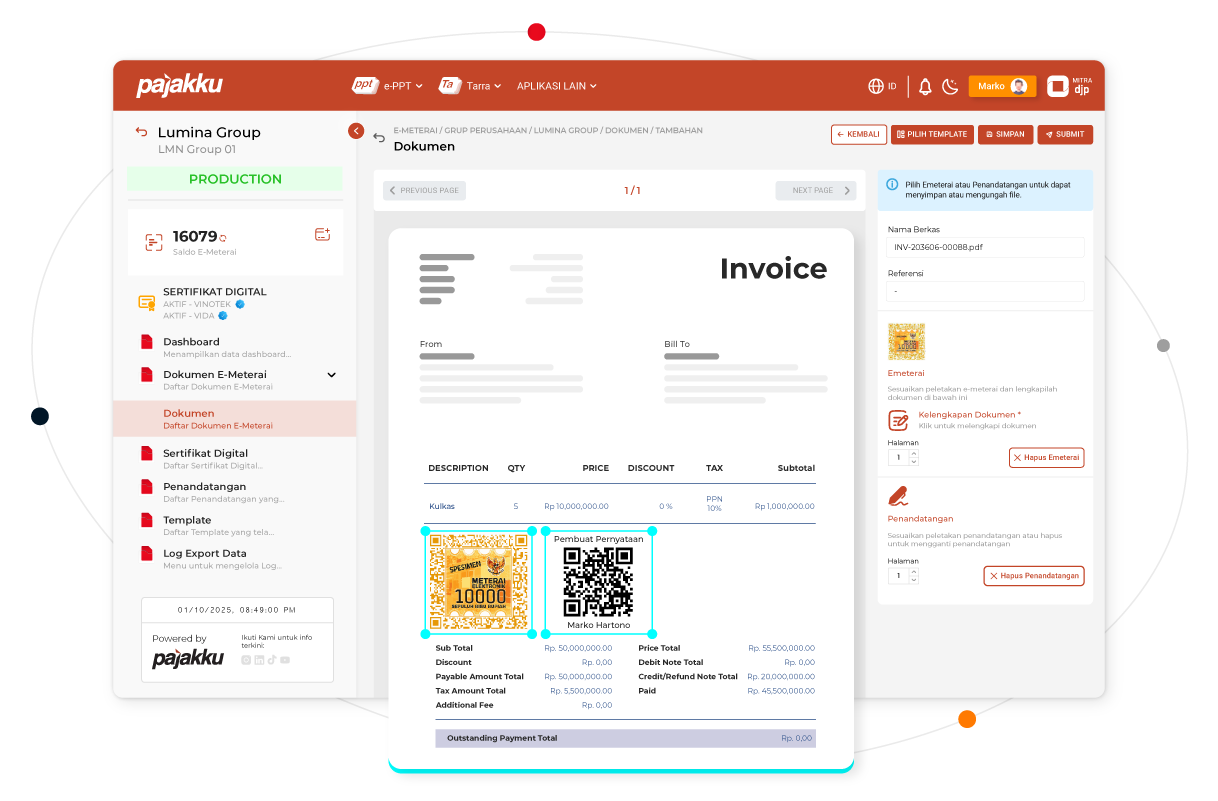The width and height of the screenshot is (1218, 801).
Task: Click AKTIF - VINOTEK verified badge
Action: point(240,304)
